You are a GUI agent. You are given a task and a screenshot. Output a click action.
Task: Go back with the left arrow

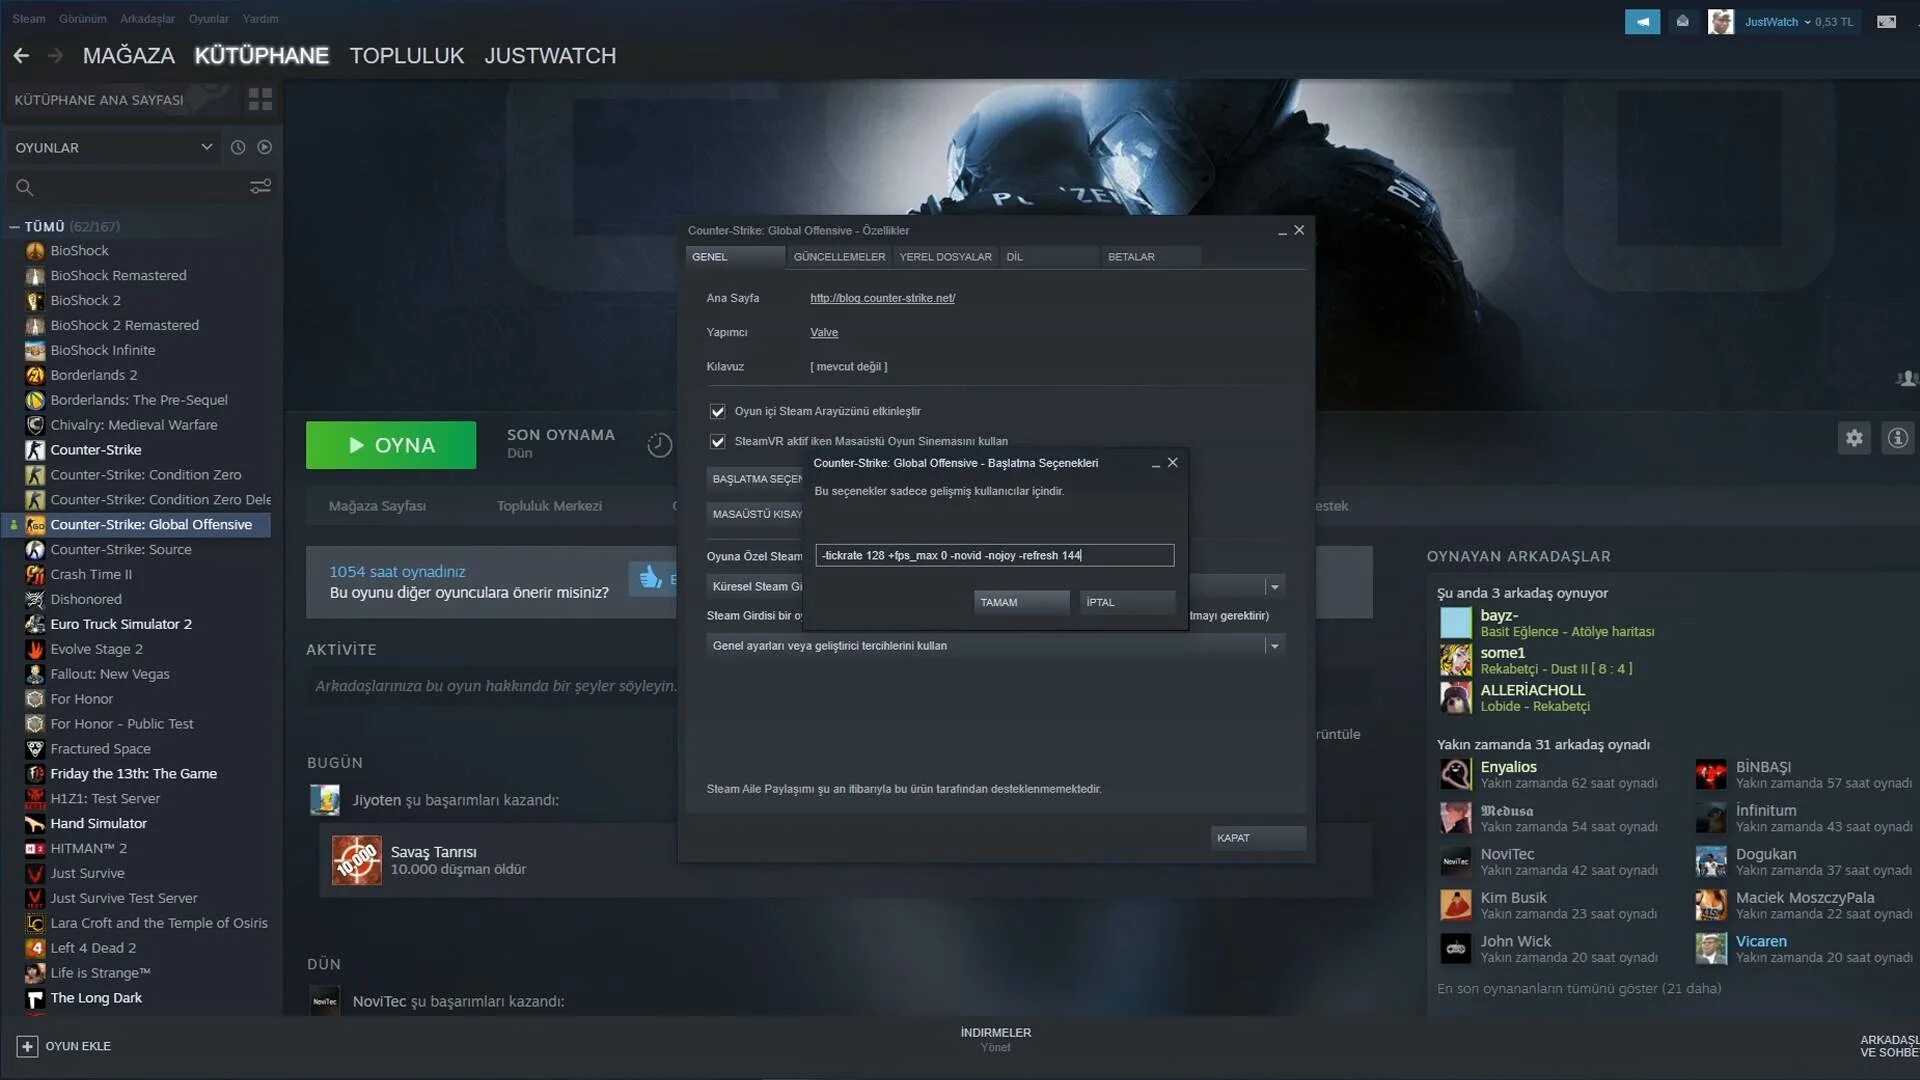21,56
